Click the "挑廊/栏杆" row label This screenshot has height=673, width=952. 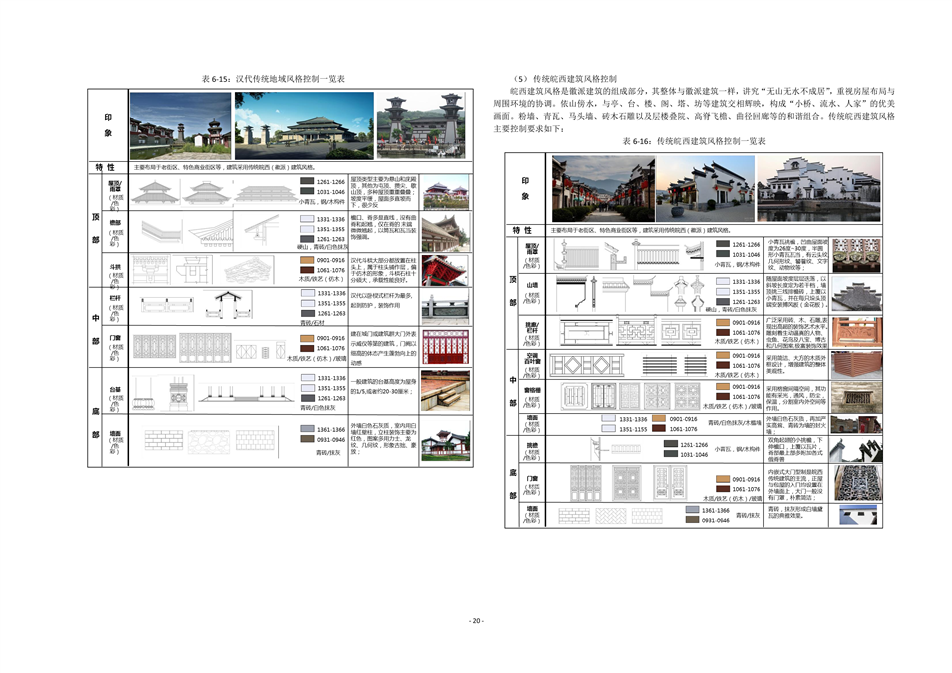532,327
